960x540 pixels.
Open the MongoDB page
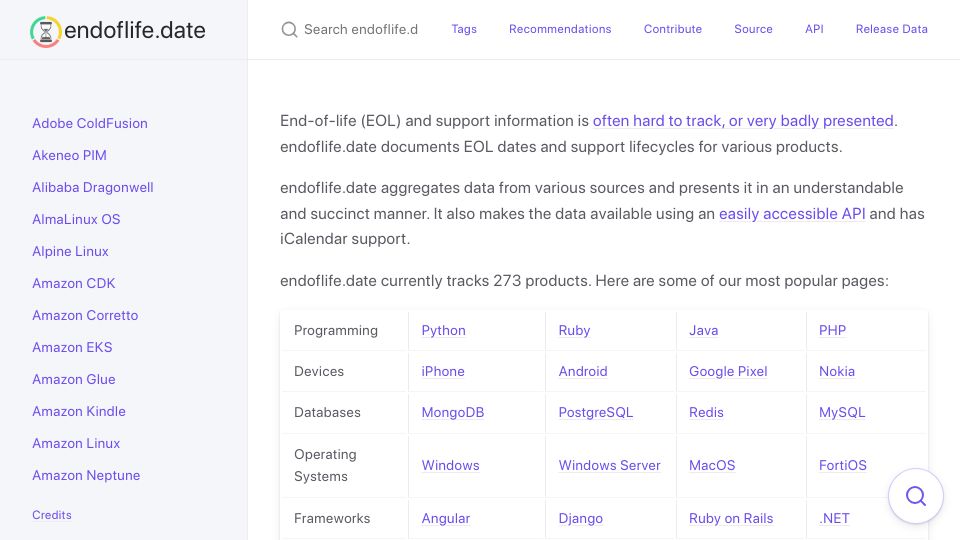point(452,412)
